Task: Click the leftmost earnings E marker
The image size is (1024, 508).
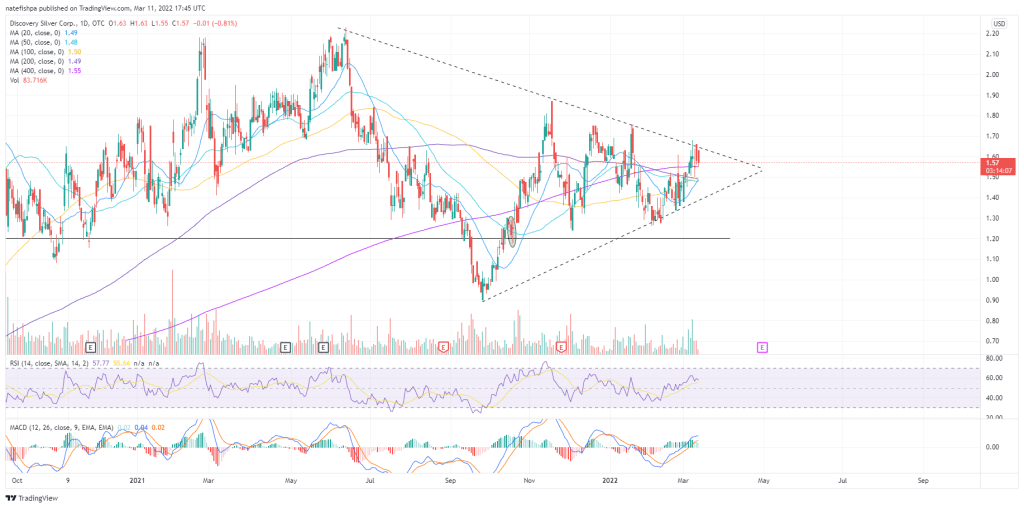Action: pyautogui.click(x=91, y=347)
